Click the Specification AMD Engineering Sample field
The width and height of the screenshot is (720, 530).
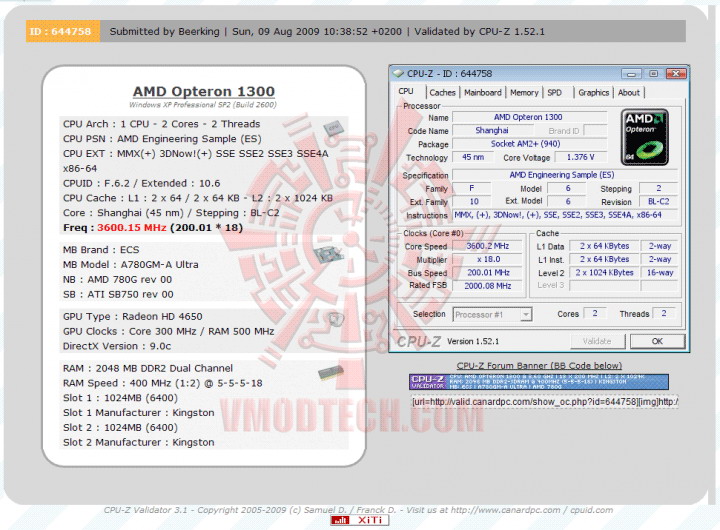[x=565, y=175]
